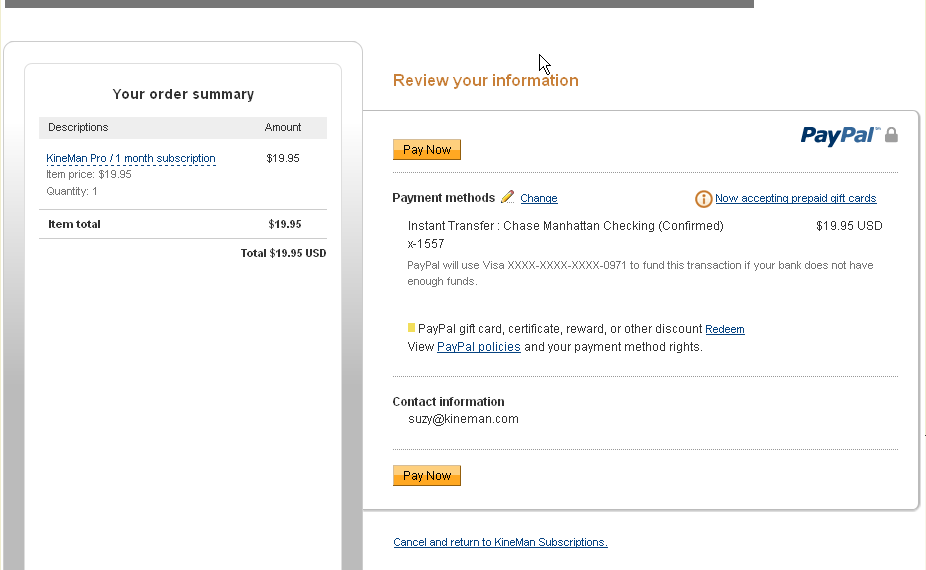Click the pencil icon beside Payment methods
Viewport: 926px width, 570px height.
point(507,197)
